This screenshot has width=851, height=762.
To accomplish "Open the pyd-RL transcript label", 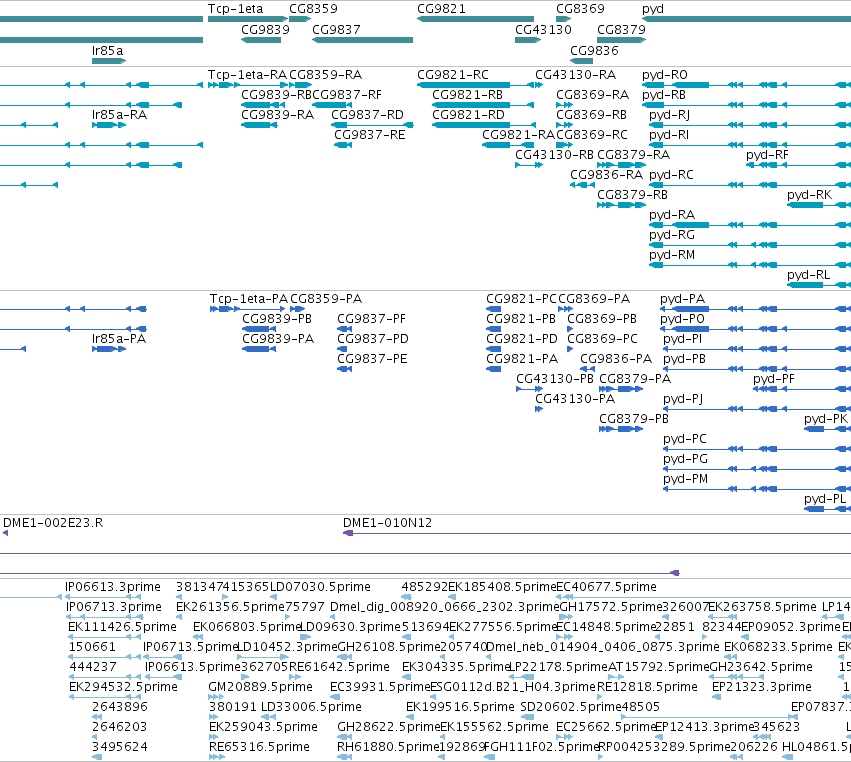I will tap(809, 275).
